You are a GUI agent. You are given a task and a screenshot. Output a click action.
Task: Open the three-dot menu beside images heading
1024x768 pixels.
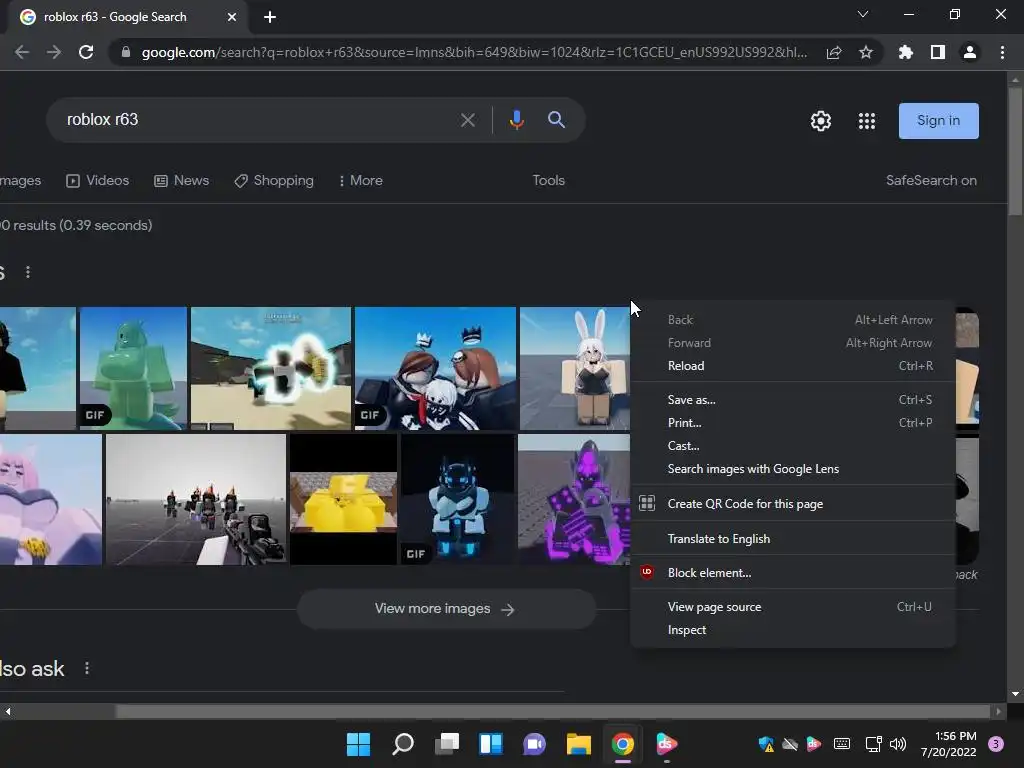click(27, 272)
